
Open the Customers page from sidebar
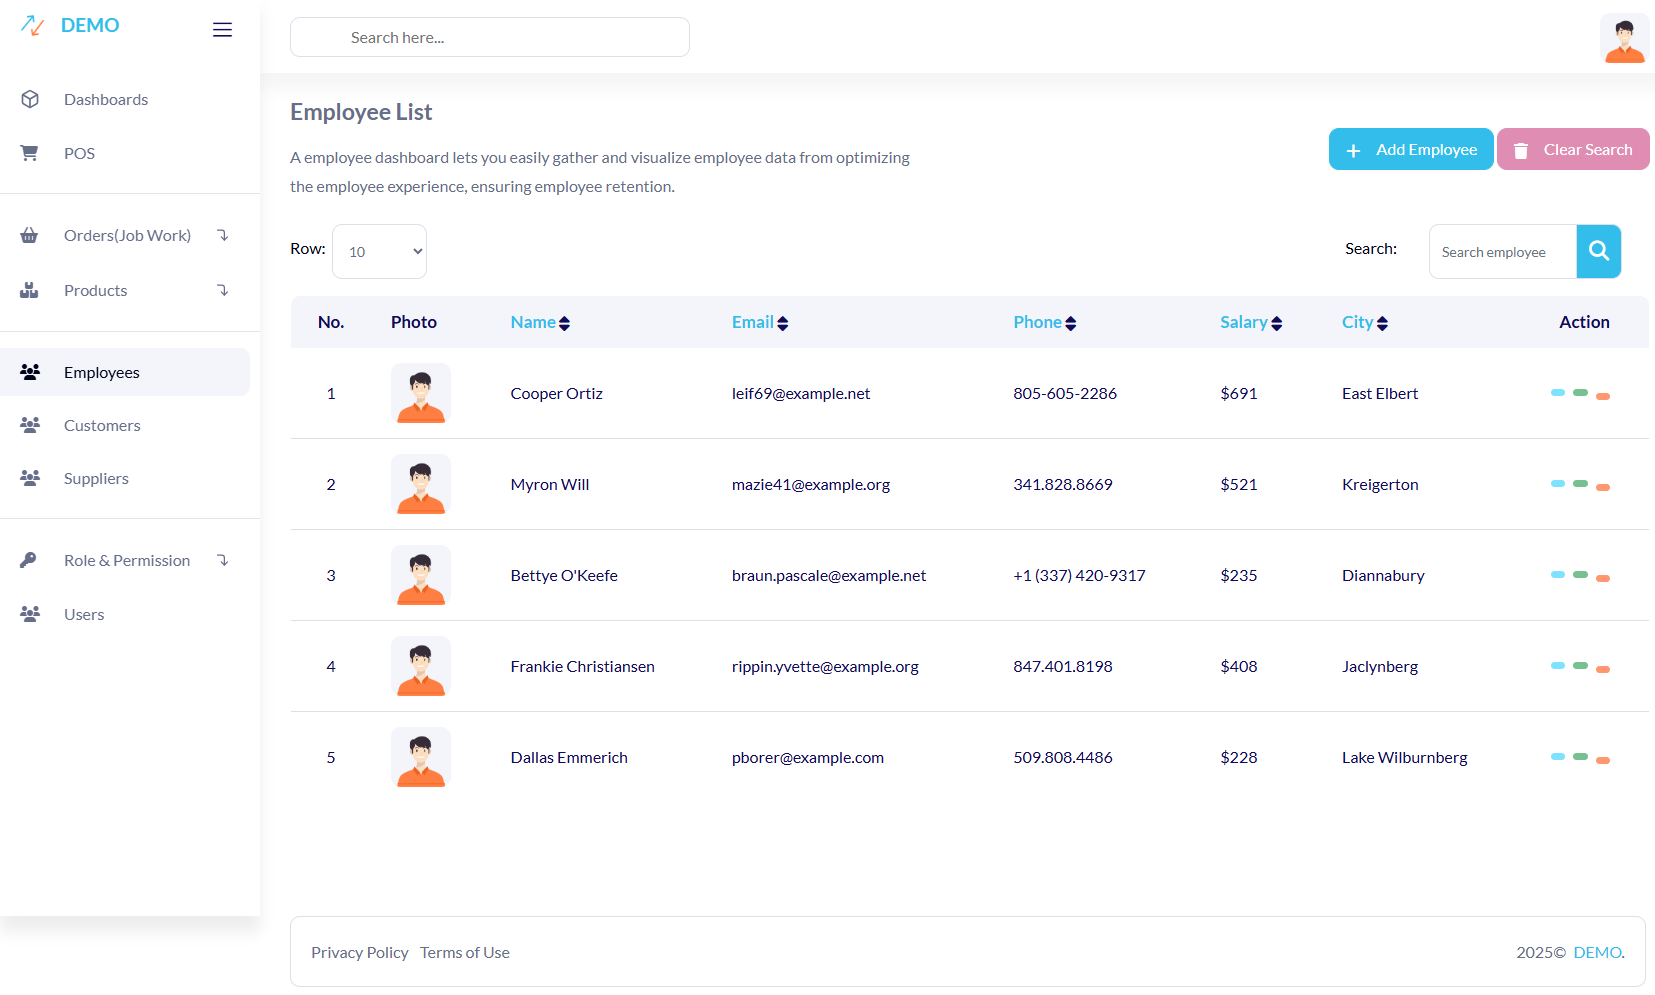pyautogui.click(x=102, y=425)
